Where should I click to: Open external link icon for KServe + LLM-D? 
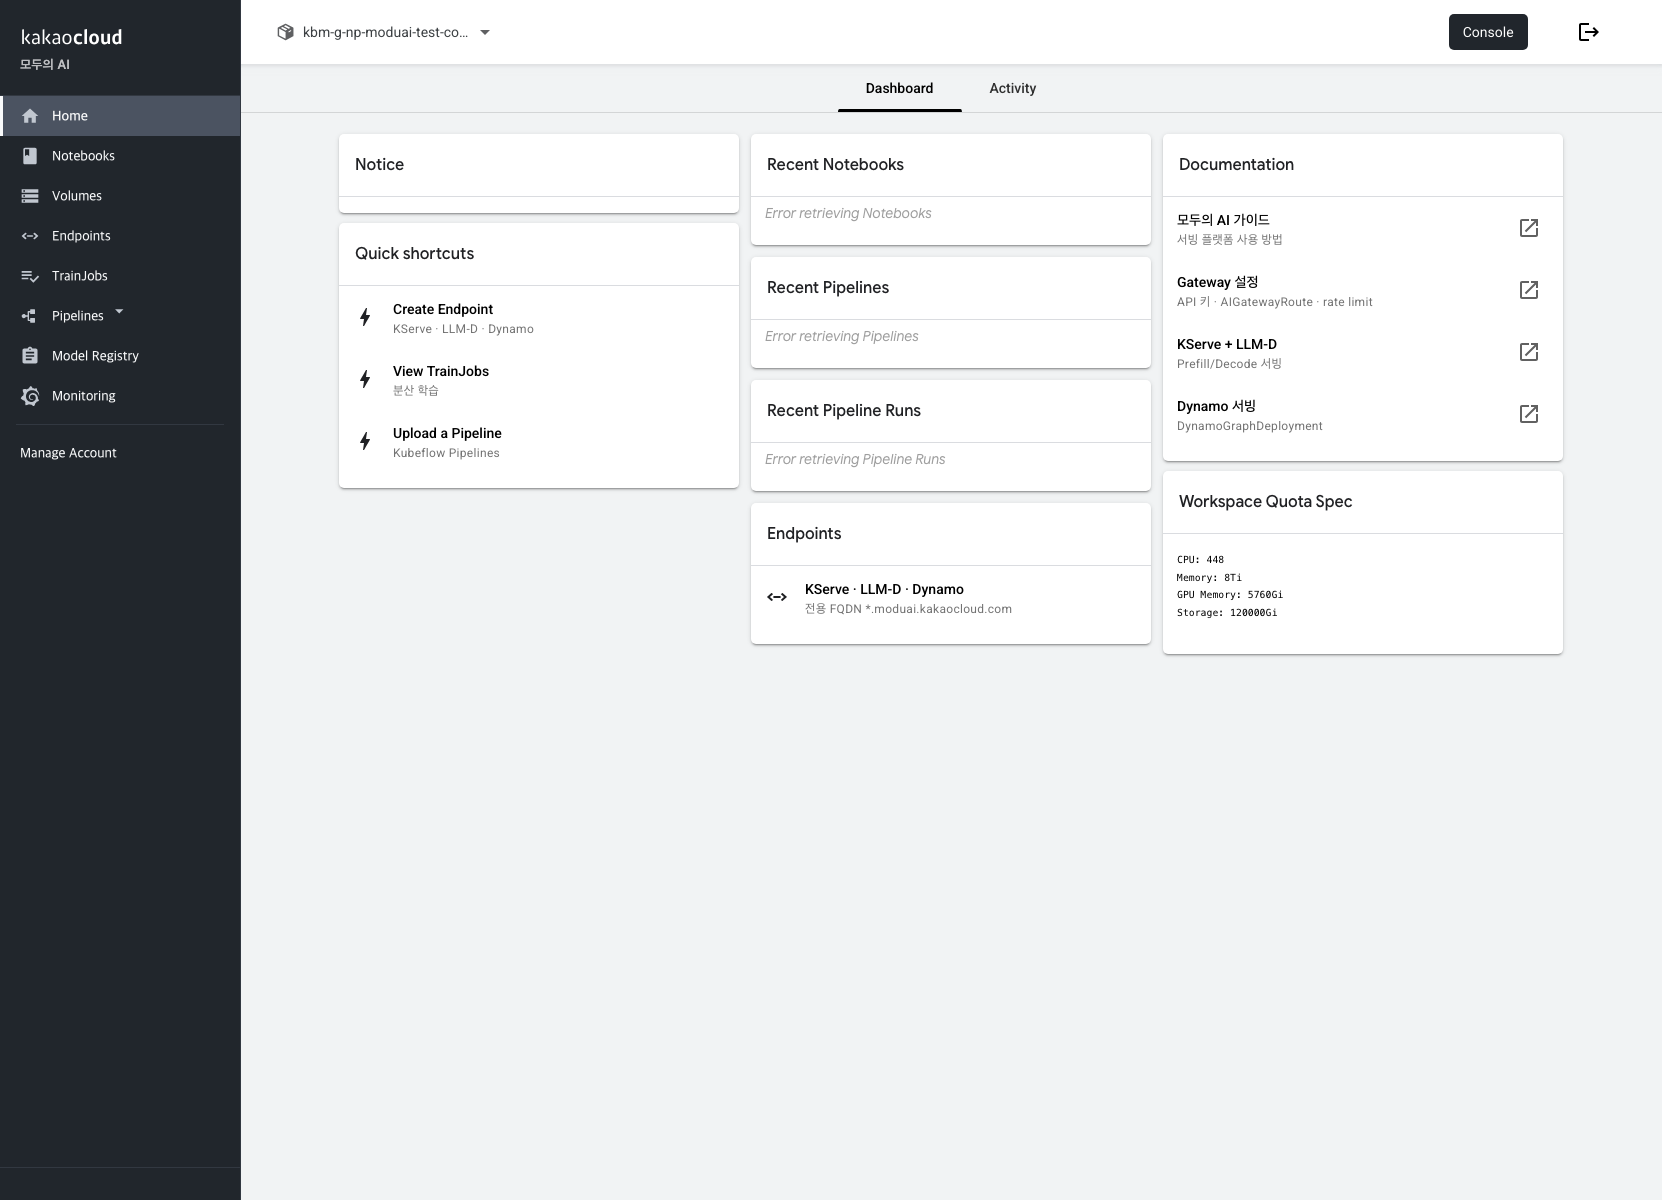tap(1529, 352)
